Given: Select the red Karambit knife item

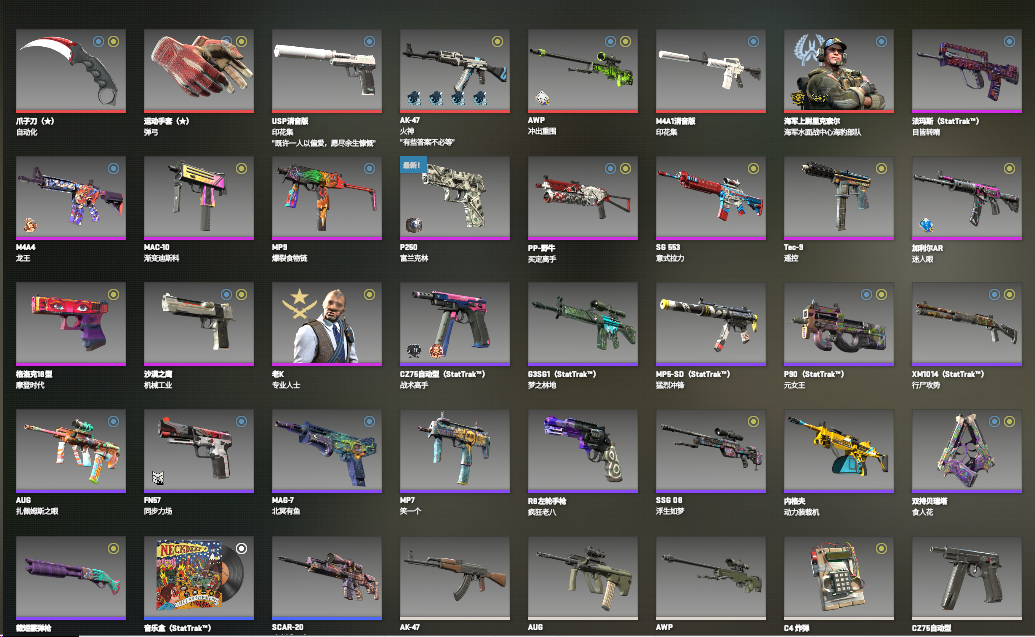Looking at the screenshot, I should tap(71, 71).
